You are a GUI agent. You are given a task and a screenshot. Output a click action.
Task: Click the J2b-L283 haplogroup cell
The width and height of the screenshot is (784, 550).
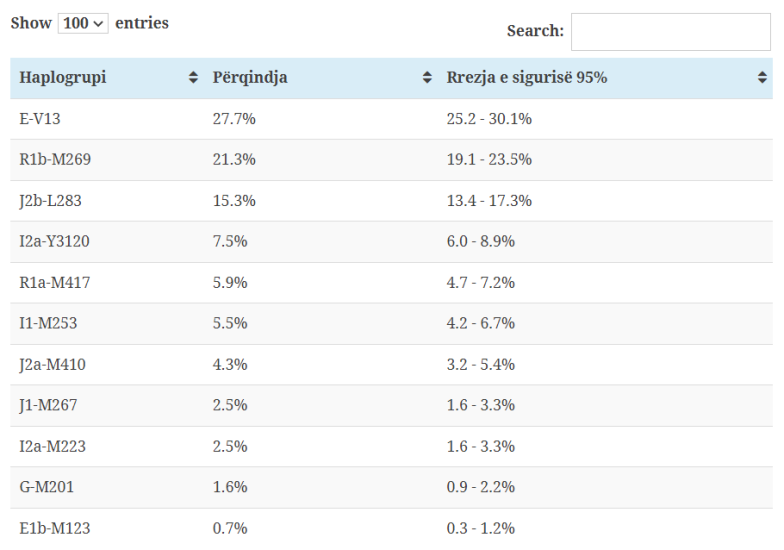[50, 201]
